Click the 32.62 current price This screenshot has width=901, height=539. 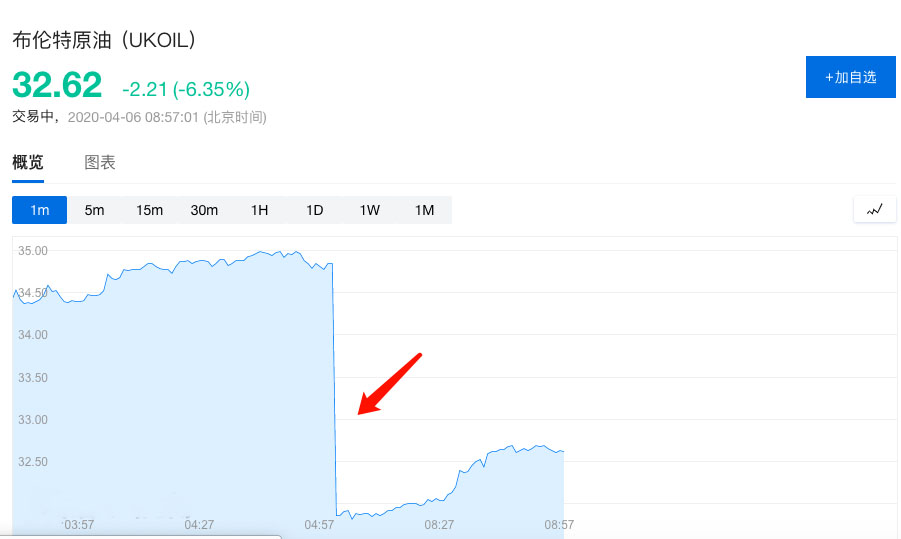(x=57, y=85)
